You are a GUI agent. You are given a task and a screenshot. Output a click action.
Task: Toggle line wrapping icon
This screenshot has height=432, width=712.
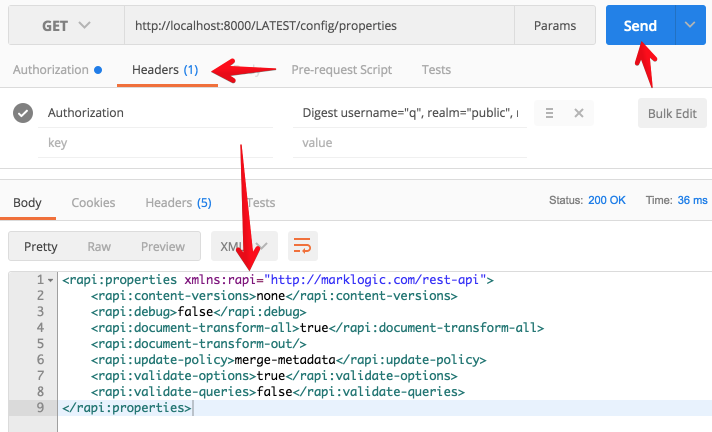pyautogui.click(x=302, y=246)
